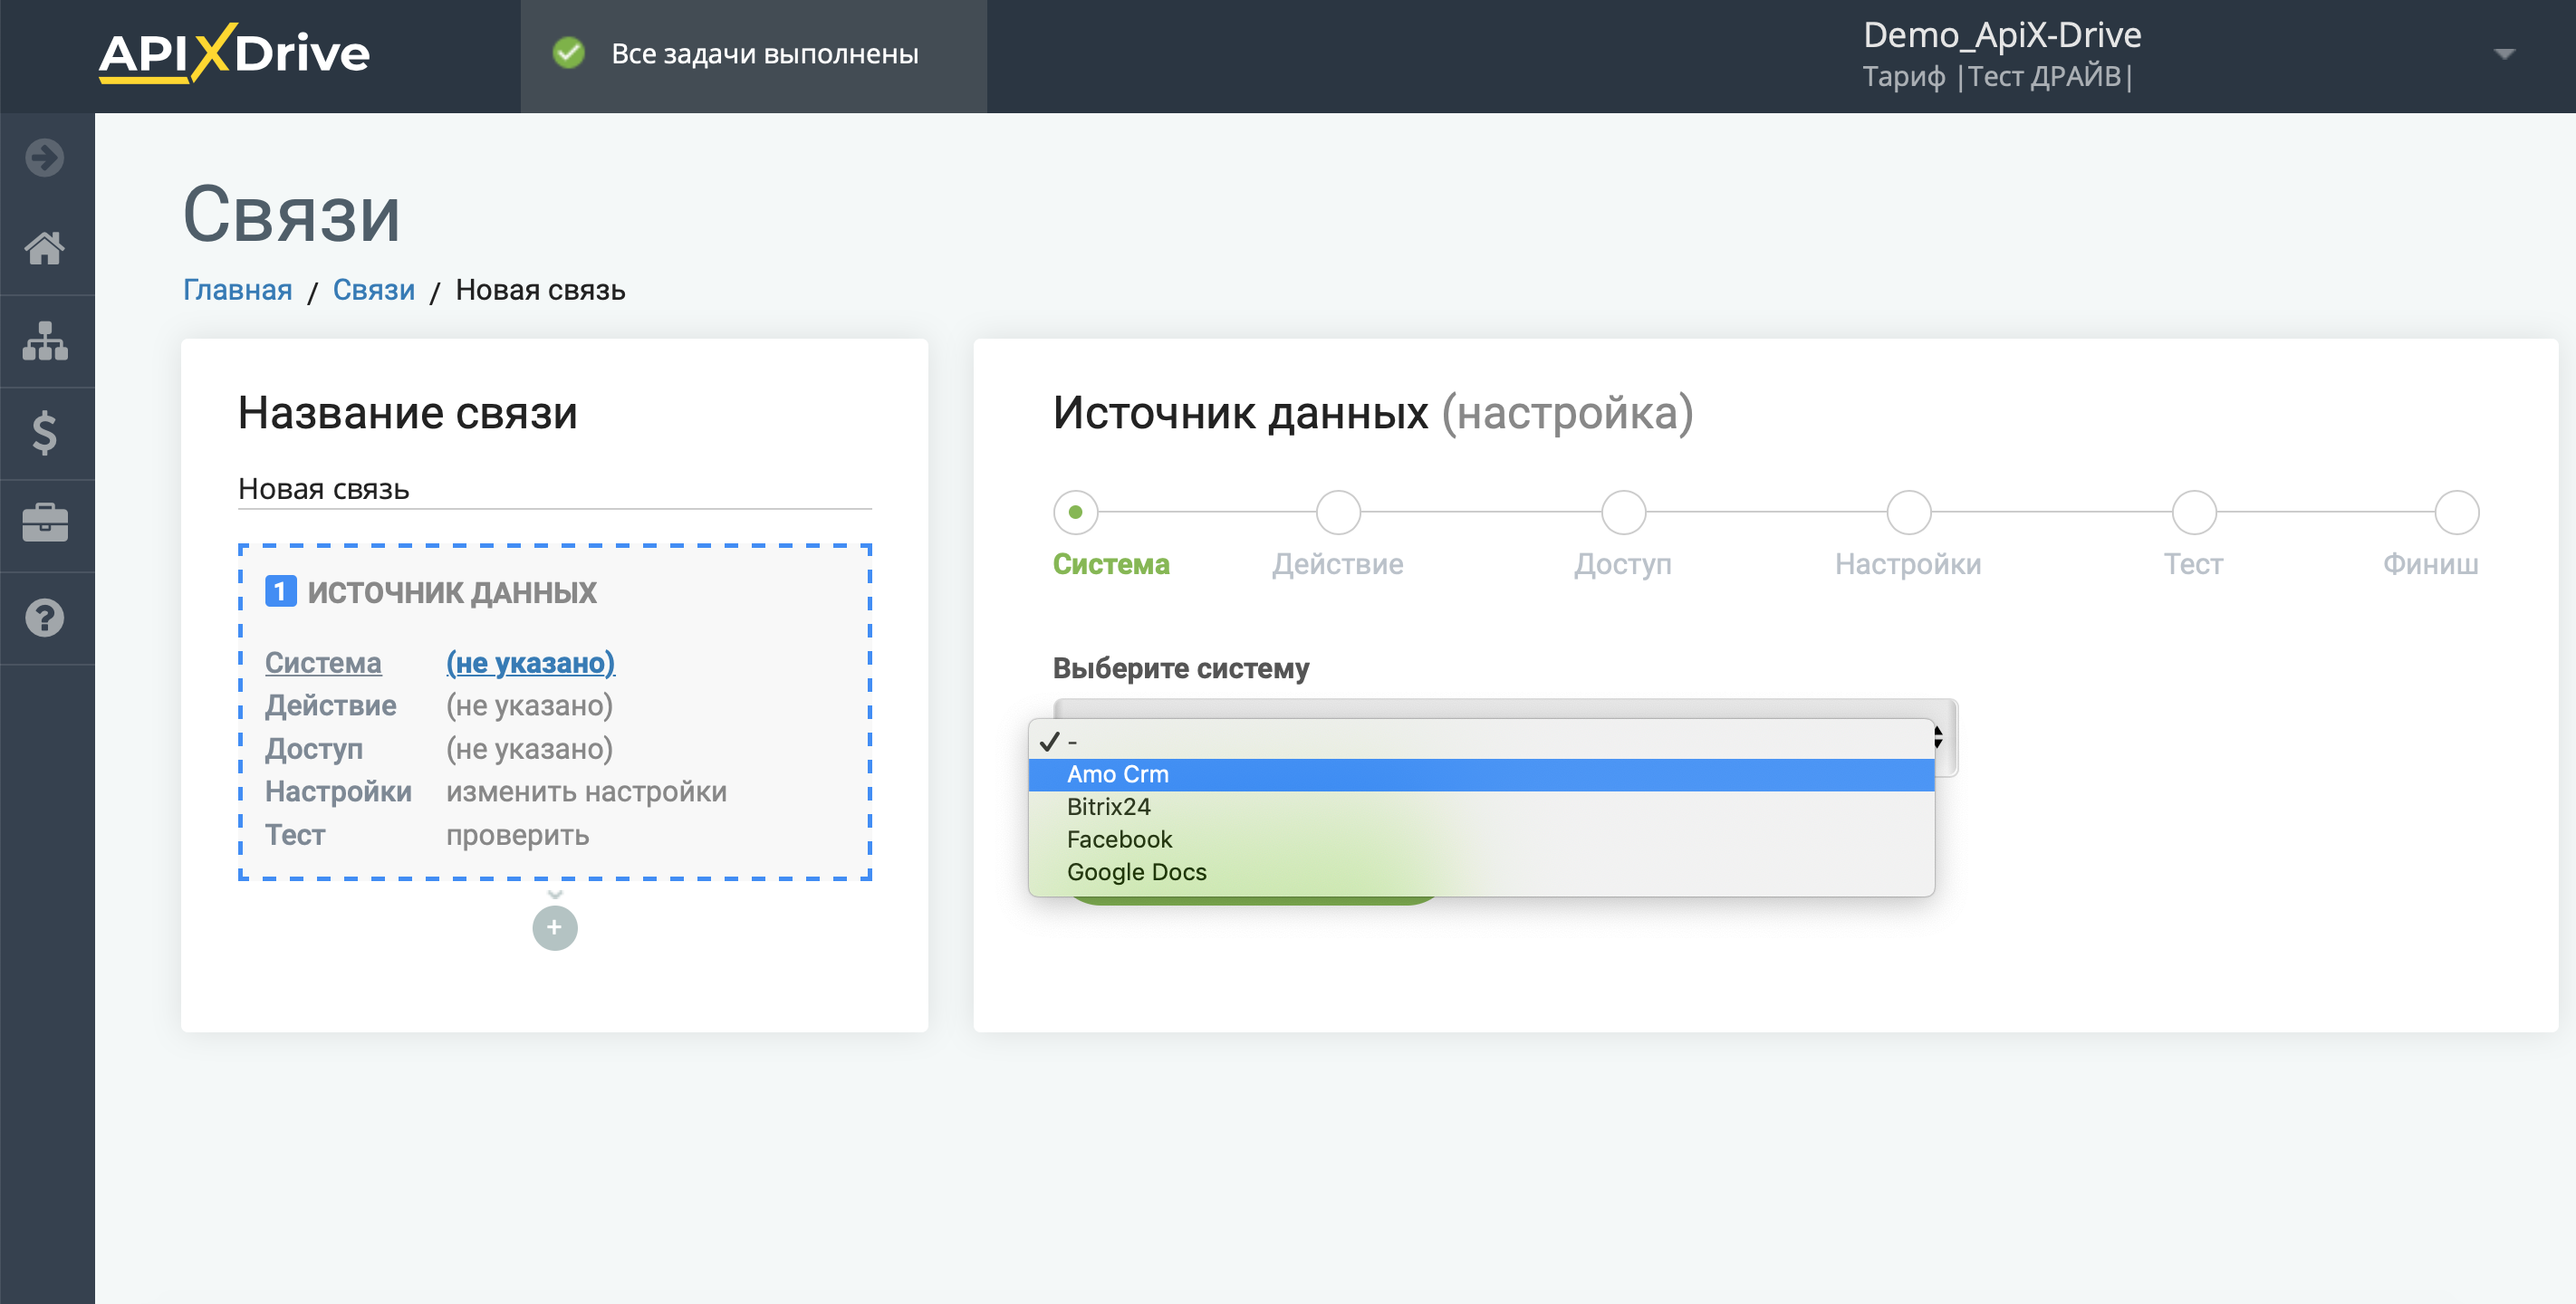The height and width of the screenshot is (1304, 2576).
Task: Expand the account dropdown arrow
Action: point(2504,54)
